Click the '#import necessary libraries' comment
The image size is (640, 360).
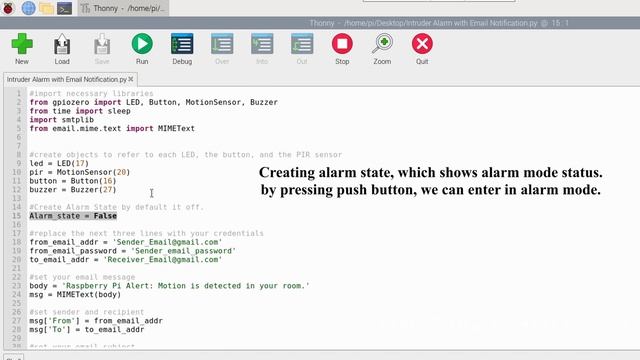coord(91,93)
